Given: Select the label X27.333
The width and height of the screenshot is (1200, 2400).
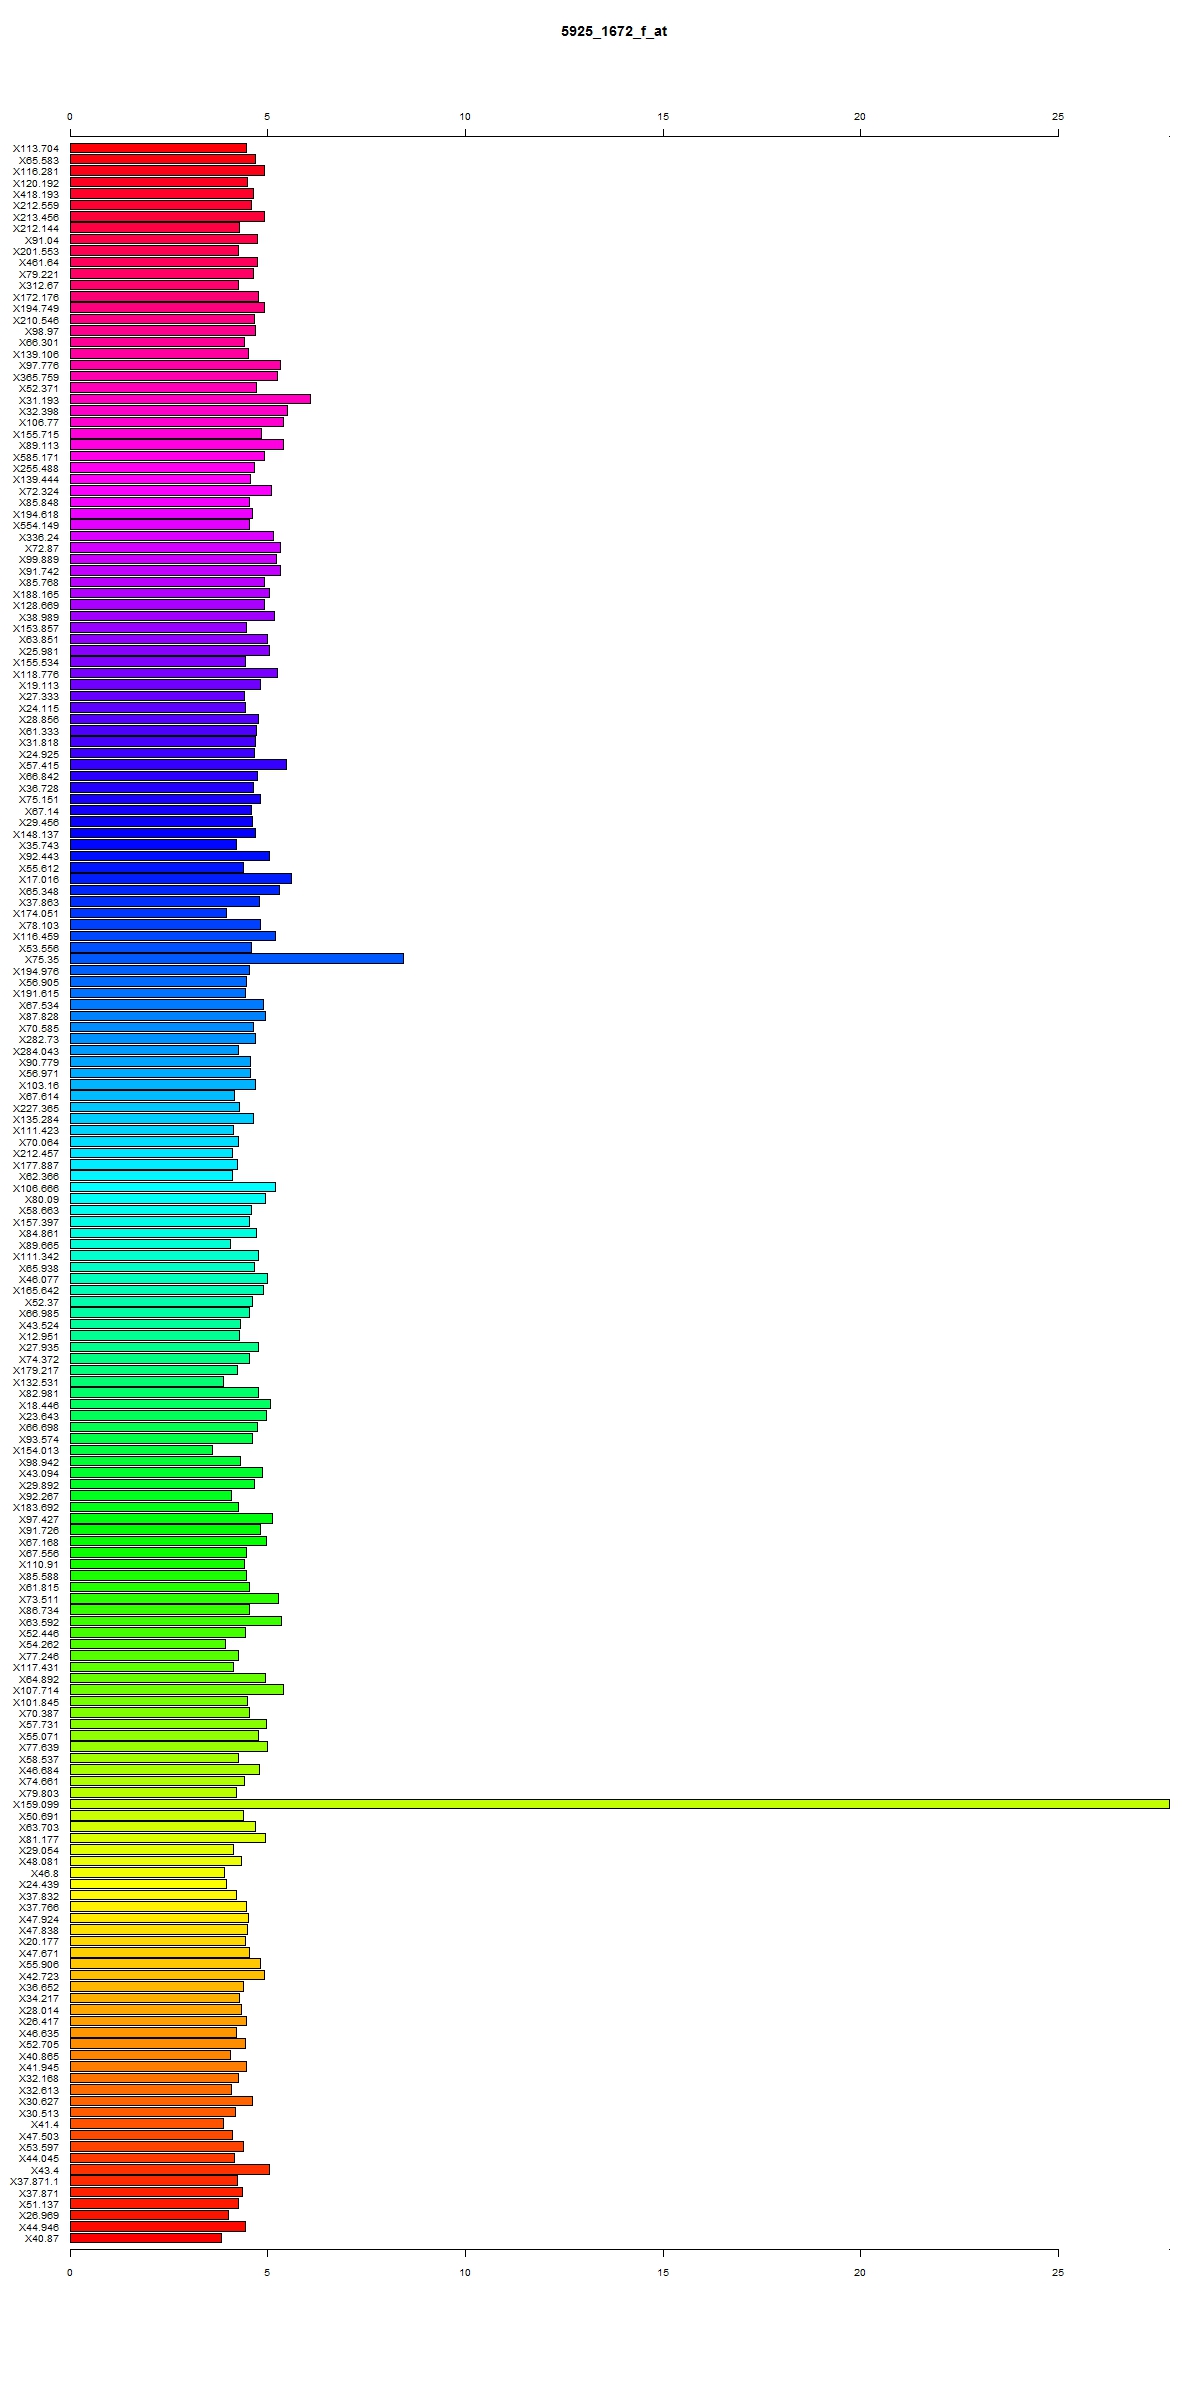Looking at the screenshot, I should [x=39, y=697].
